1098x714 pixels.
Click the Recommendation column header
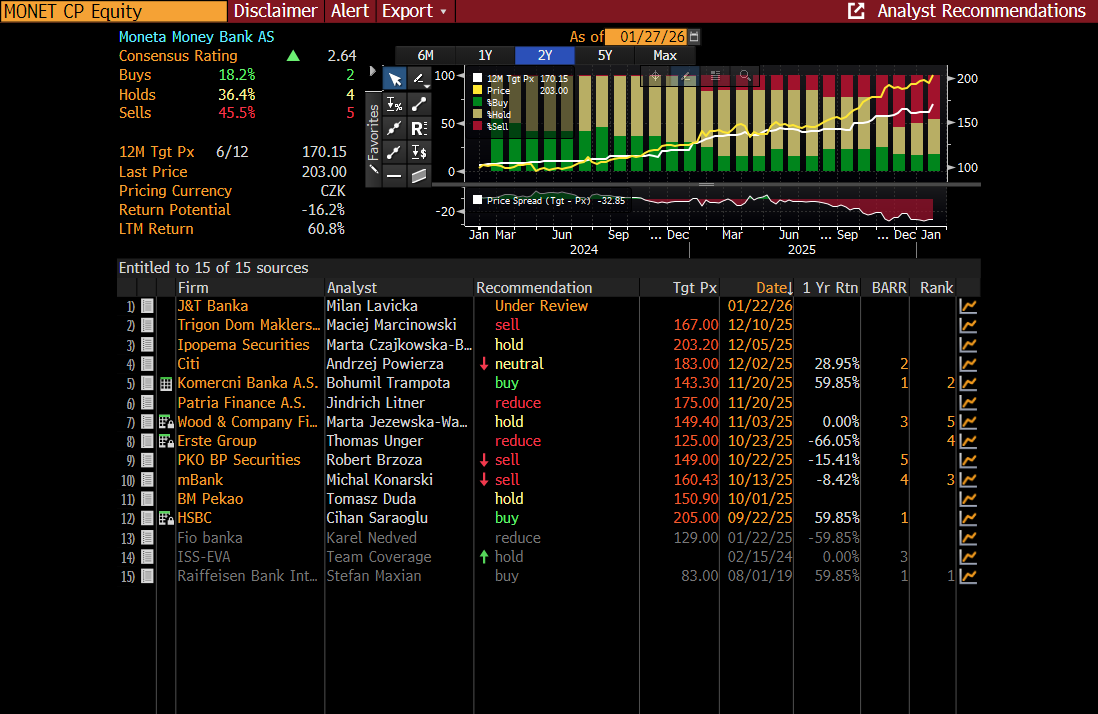(x=534, y=288)
